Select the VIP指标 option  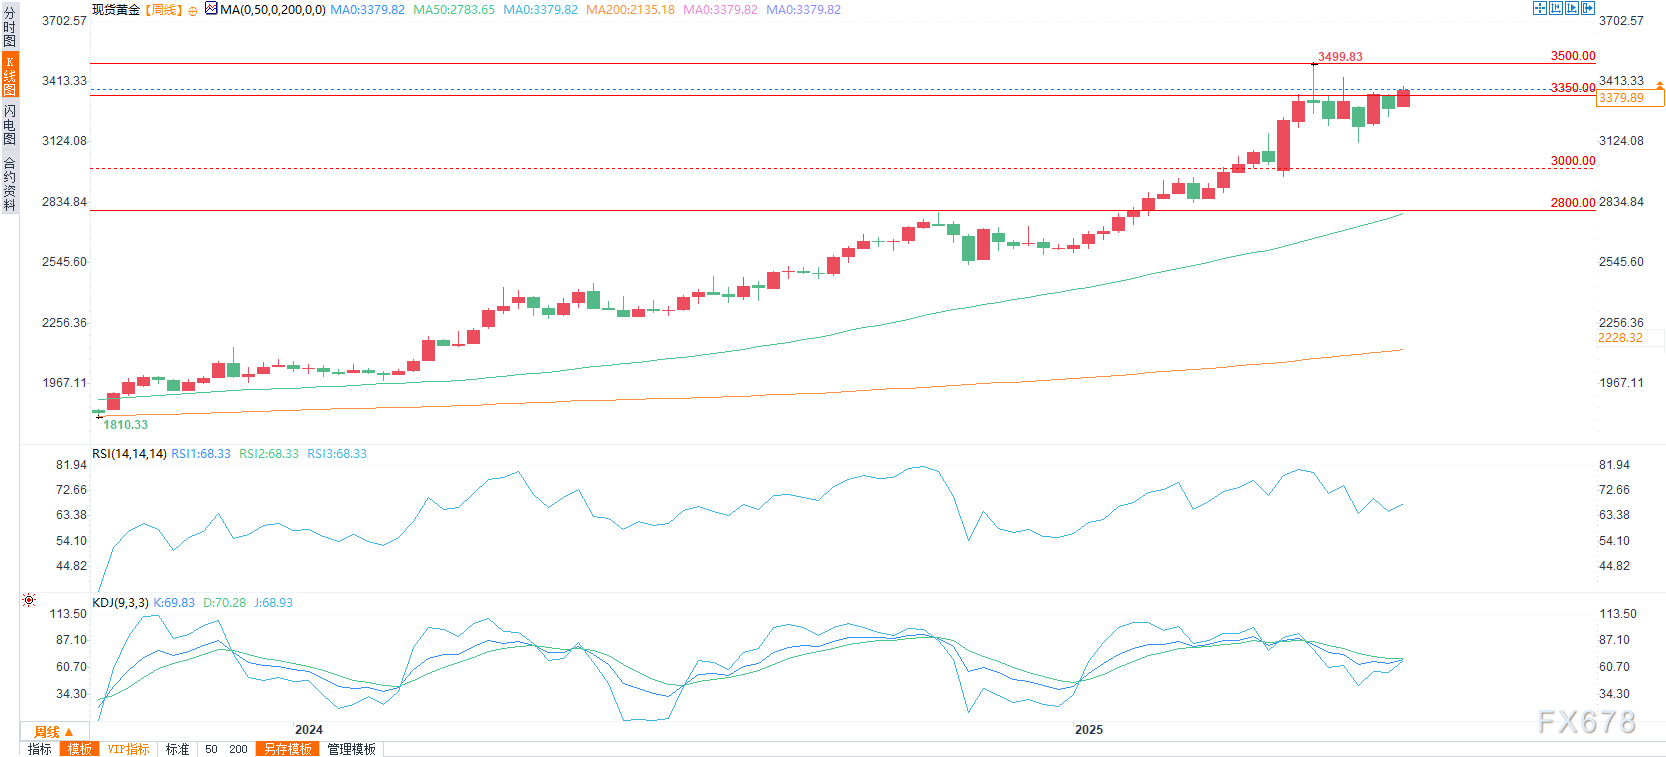[128, 749]
